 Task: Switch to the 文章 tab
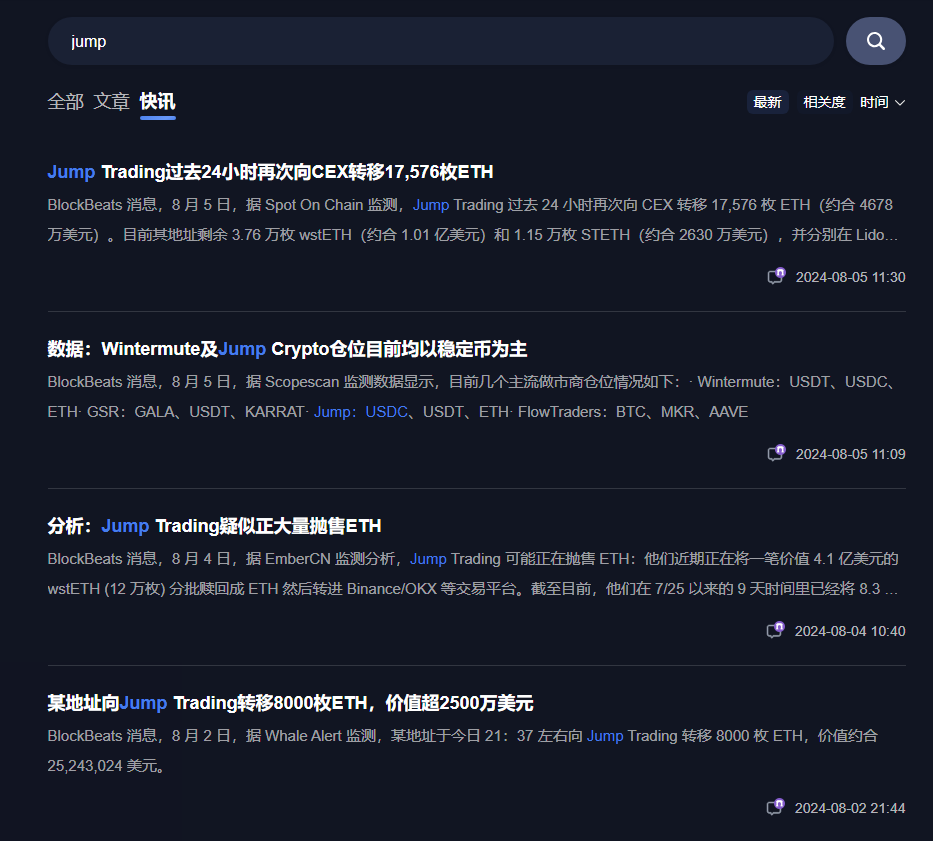[x=111, y=102]
